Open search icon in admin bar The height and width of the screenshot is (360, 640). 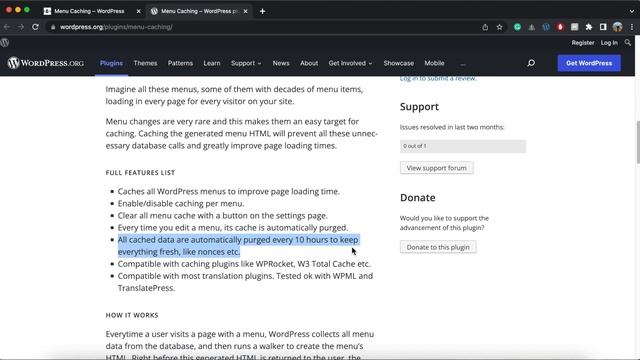click(628, 42)
